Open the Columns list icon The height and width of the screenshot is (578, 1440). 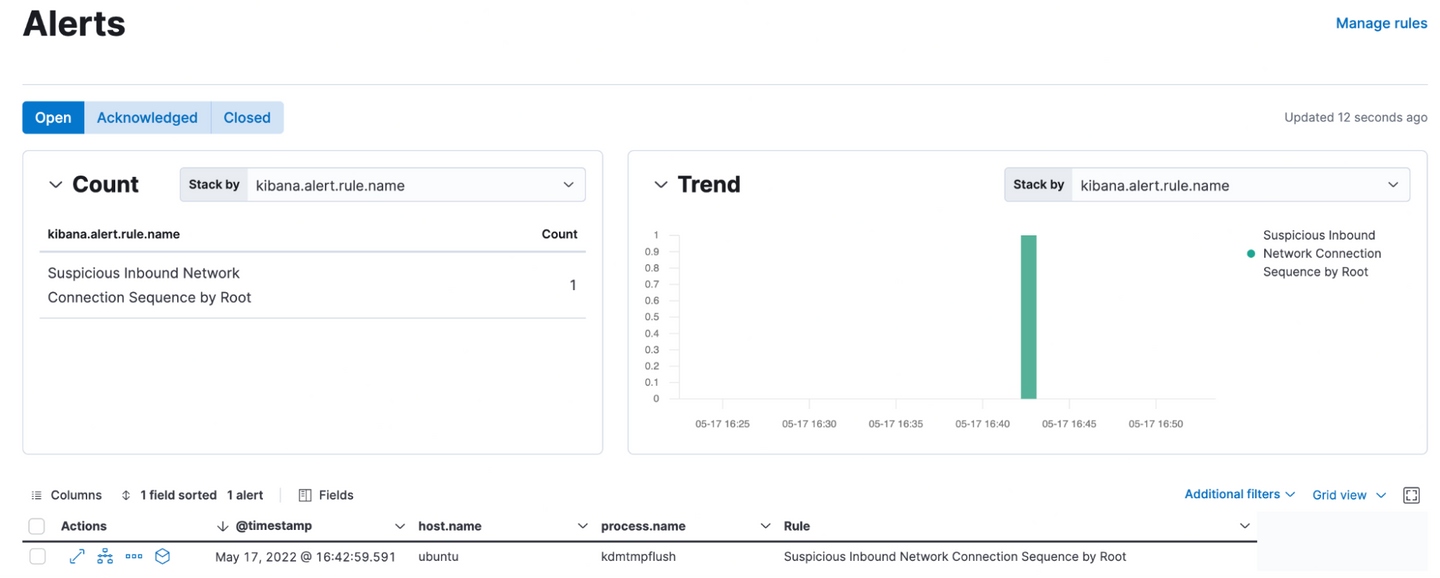[x=37, y=495]
